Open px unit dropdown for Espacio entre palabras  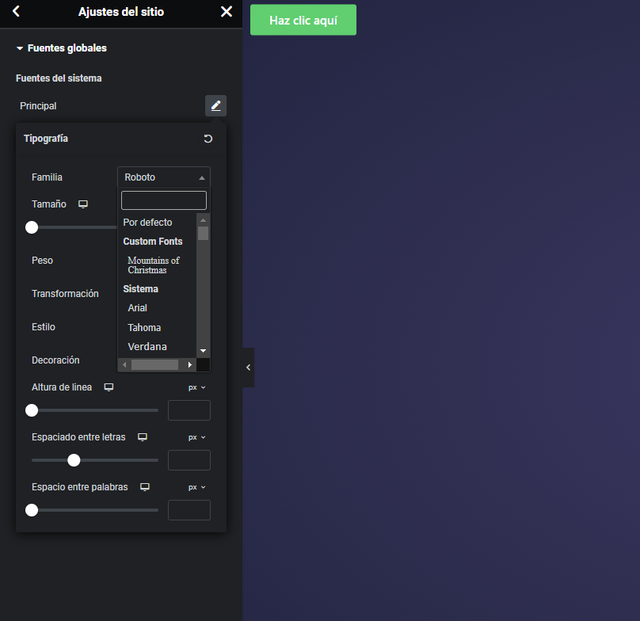click(197, 487)
